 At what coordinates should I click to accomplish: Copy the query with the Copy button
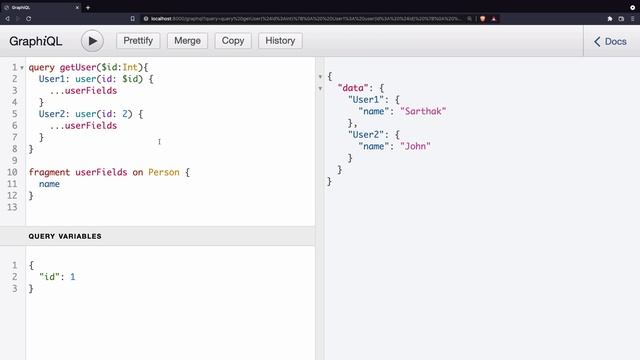233,41
